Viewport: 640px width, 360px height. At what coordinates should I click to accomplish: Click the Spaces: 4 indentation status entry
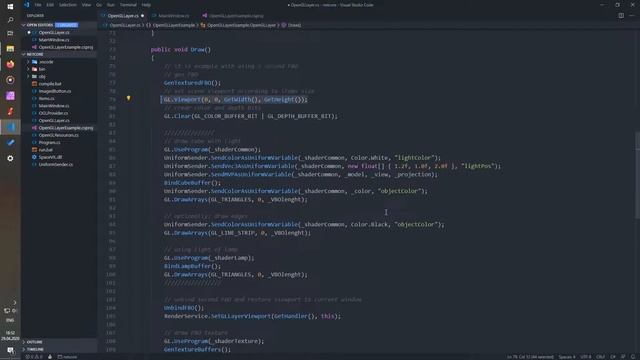coord(567,357)
